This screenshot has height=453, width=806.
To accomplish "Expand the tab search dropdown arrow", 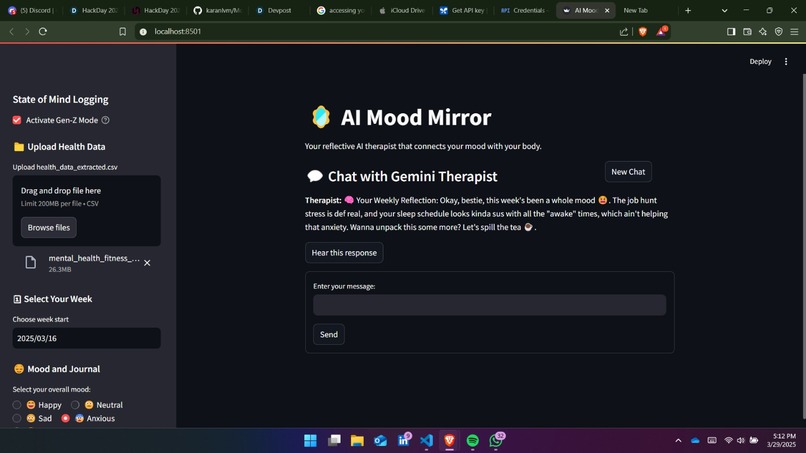I will (x=724, y=10).
